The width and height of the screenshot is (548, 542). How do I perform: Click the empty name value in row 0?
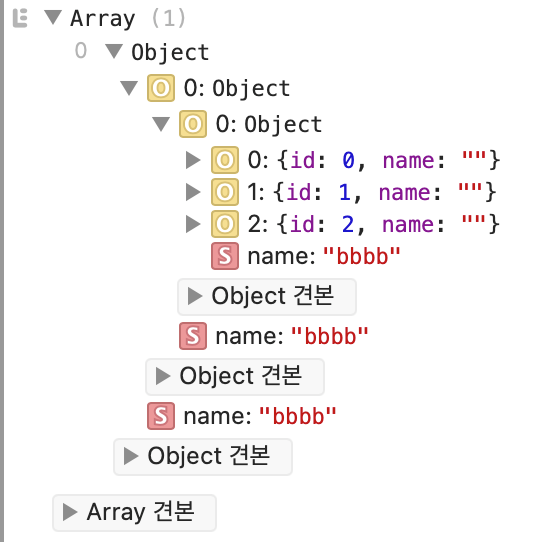474,156
